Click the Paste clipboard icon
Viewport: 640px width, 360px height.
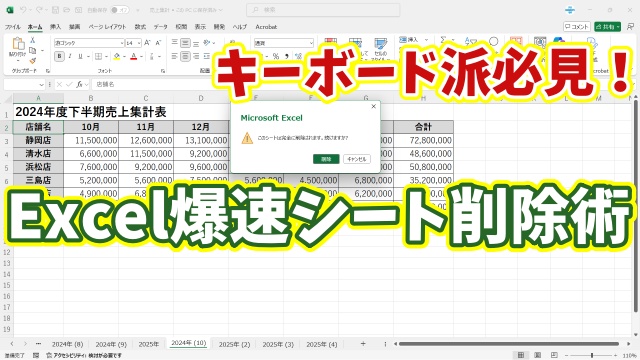[18, 44]
